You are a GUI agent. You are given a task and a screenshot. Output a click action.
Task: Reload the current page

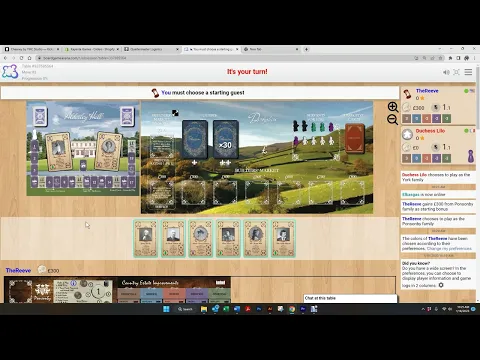(x=21, y=58)
